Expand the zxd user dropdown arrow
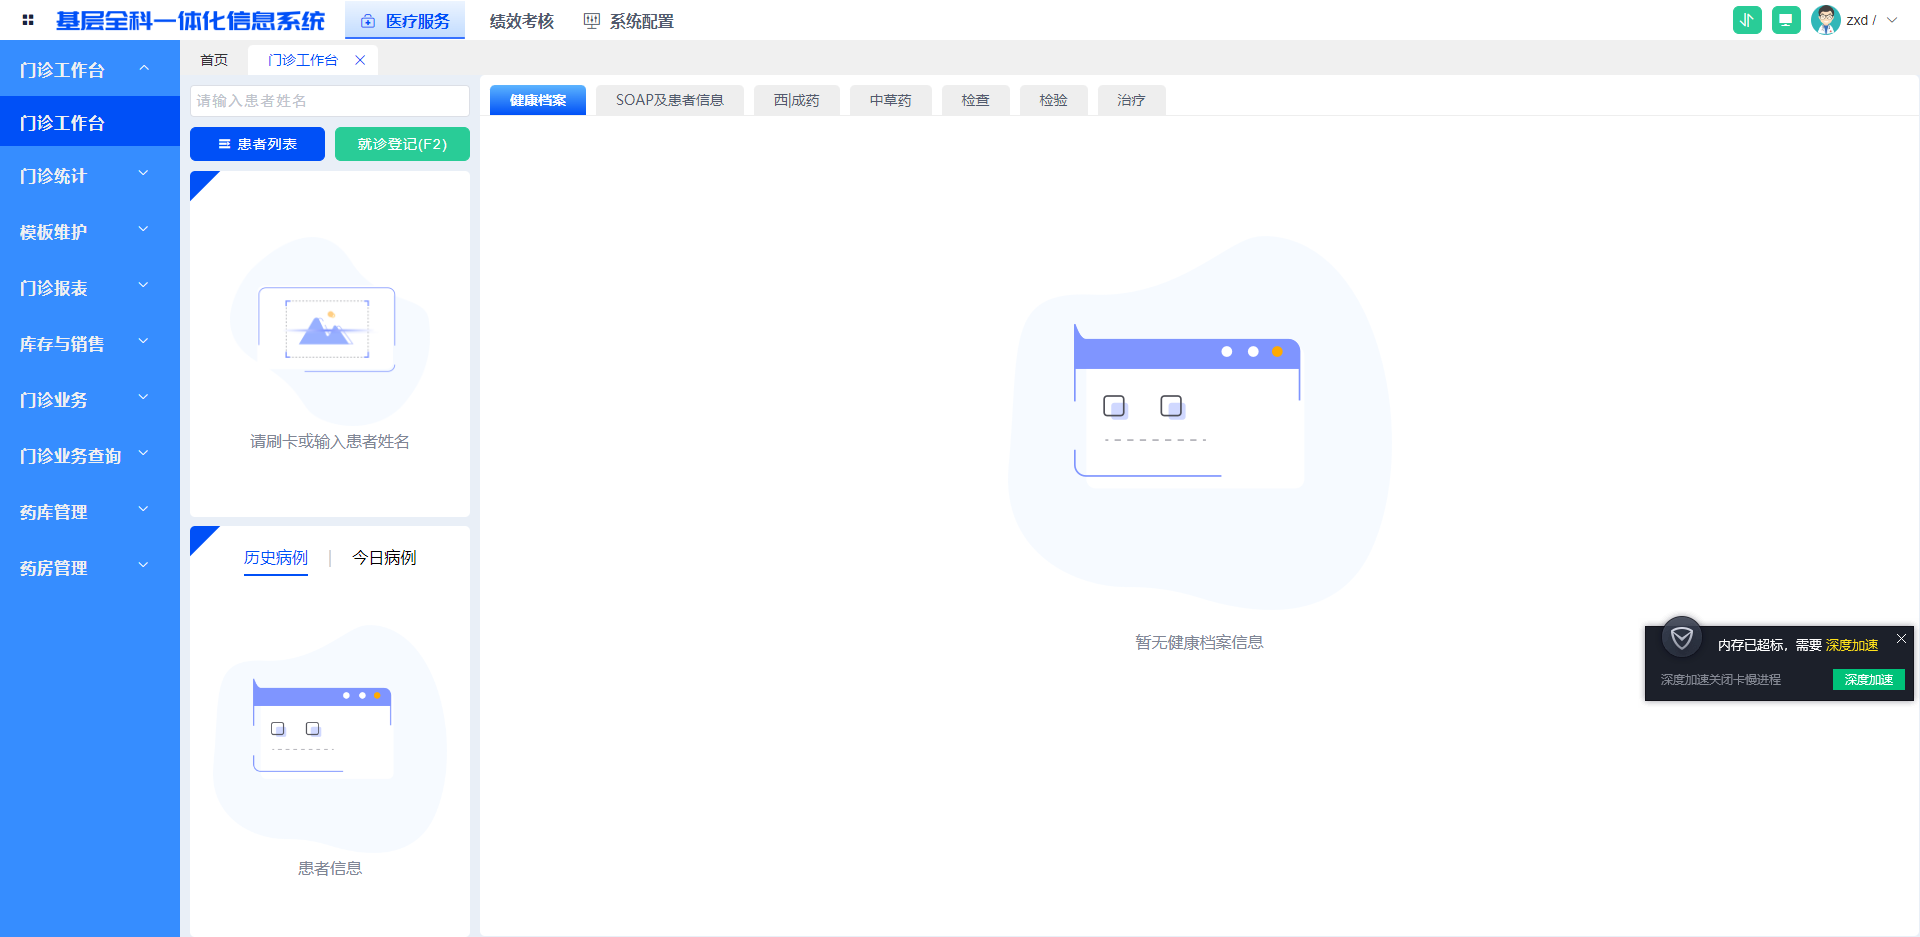1920x937 pixels. pos(1892,20)
